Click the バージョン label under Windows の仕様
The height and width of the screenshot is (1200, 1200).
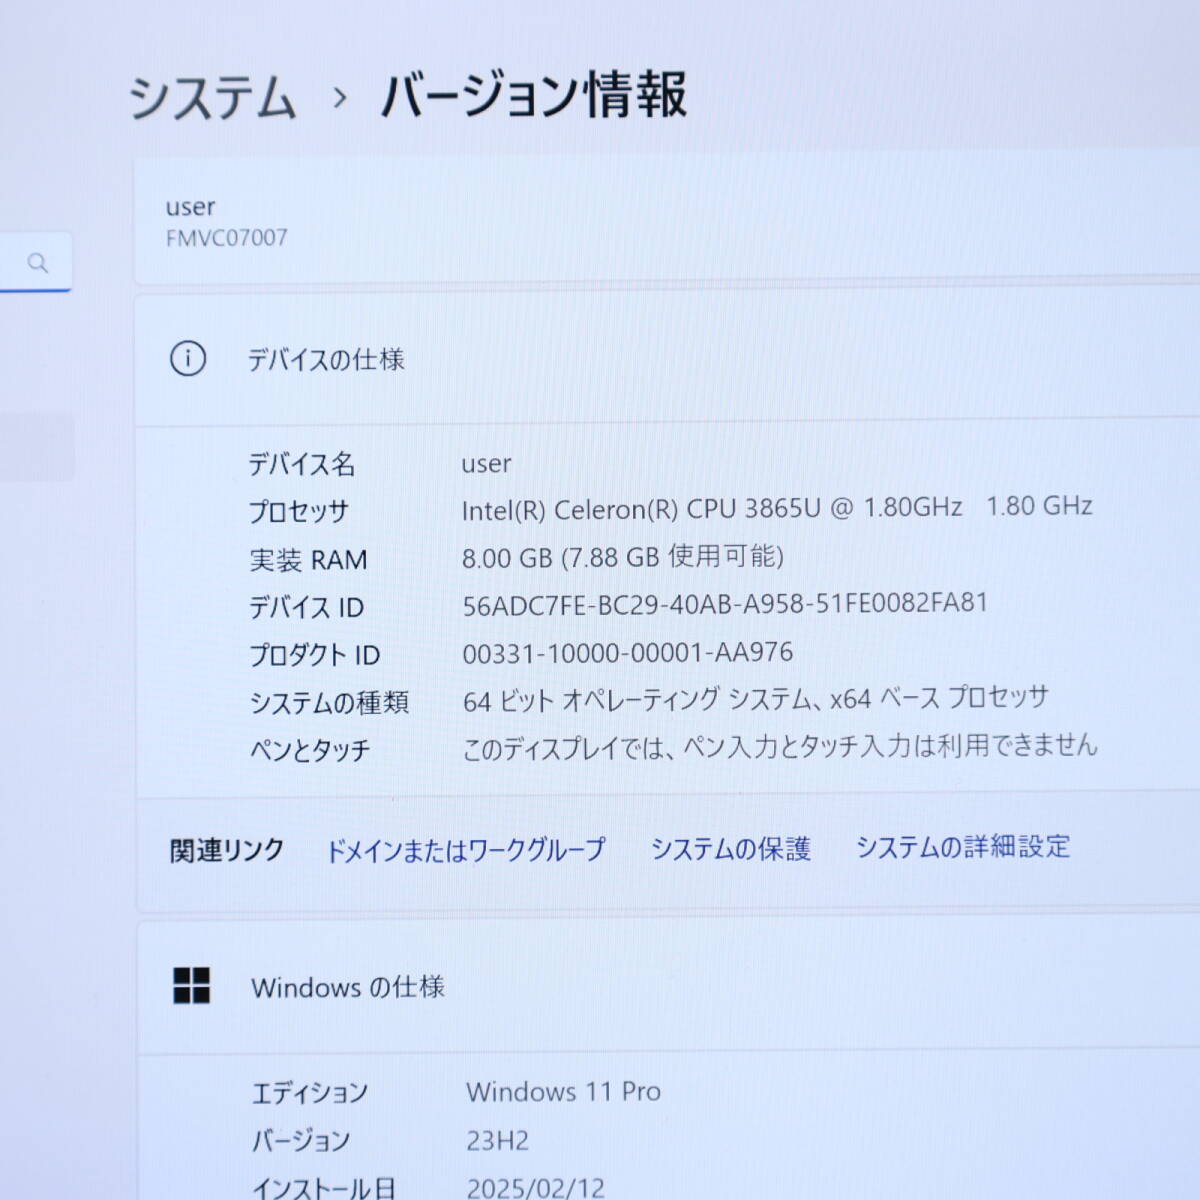[x=300, y=1140]
